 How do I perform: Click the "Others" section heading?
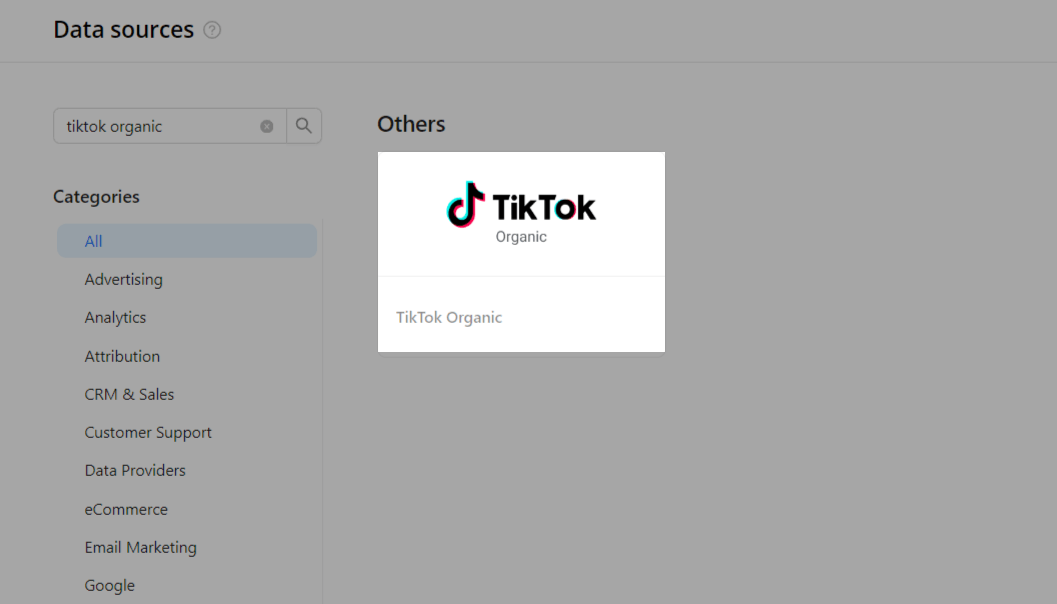pyautogui.click(x=411, y=124)
